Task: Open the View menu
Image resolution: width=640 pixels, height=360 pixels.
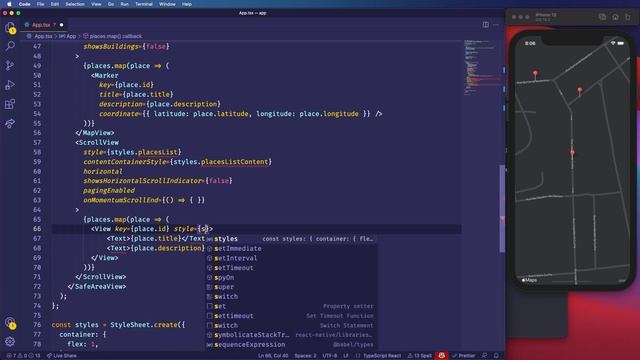Action: (96, 4)
